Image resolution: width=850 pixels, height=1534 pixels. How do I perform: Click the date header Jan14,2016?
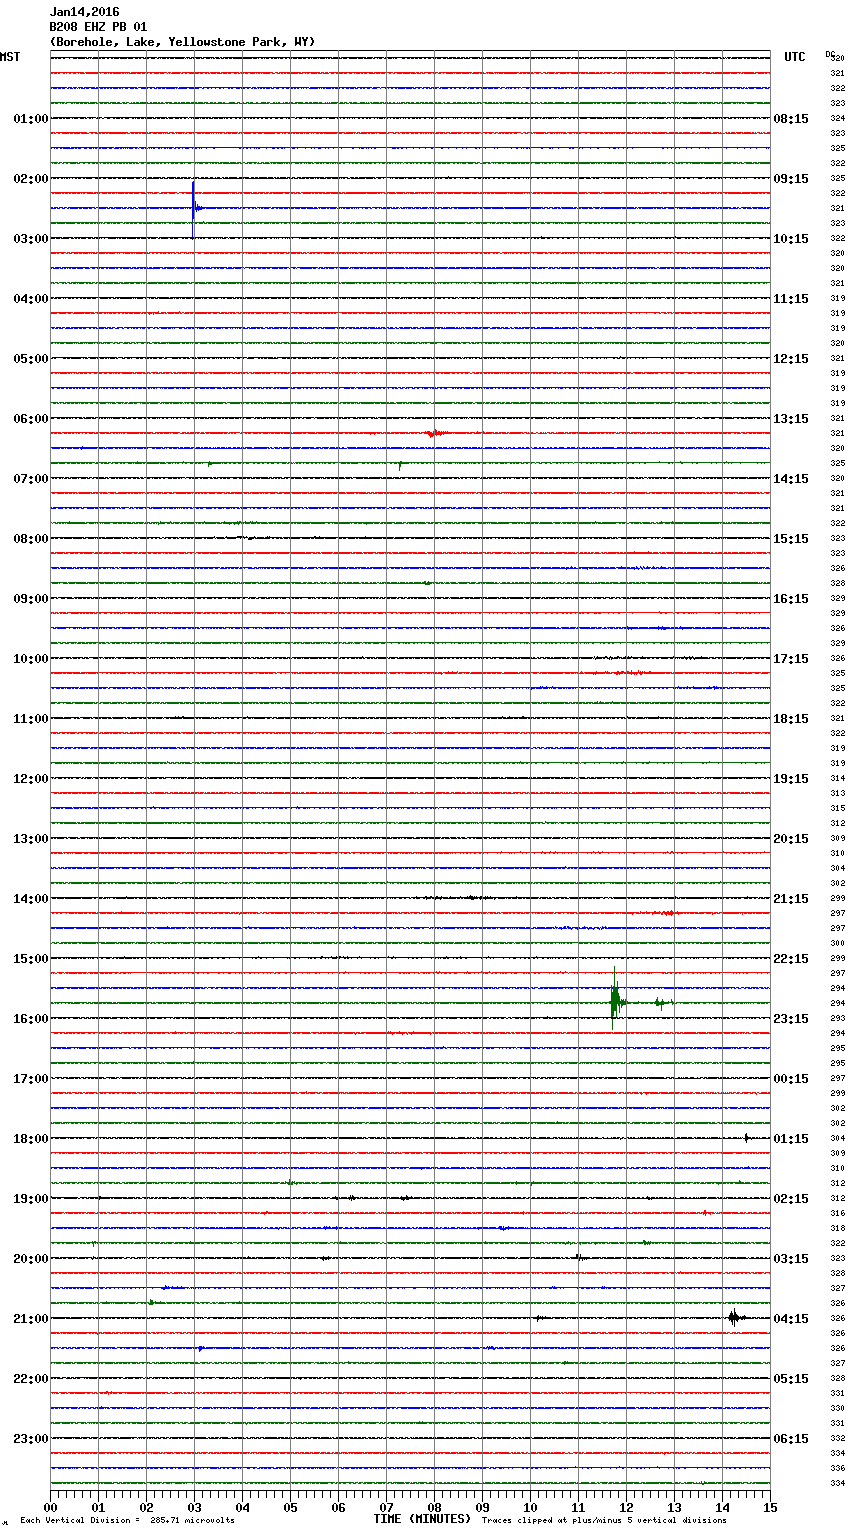[84, 12]
